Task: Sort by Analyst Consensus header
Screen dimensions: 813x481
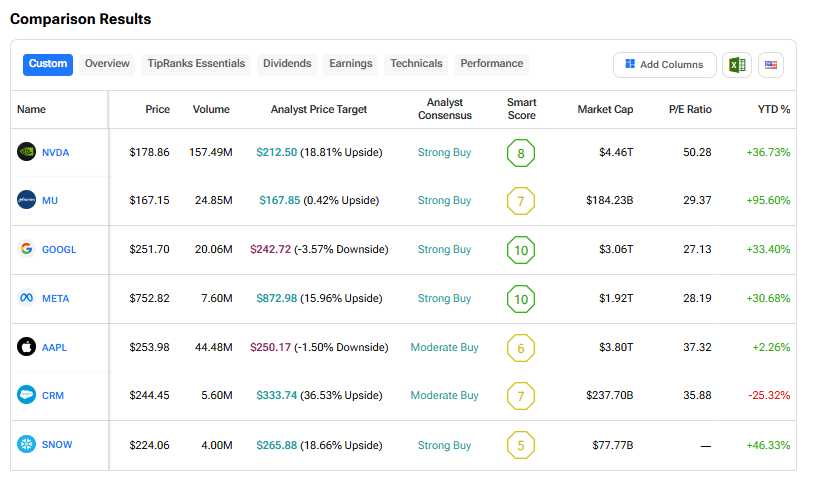Action: point(445,109)
